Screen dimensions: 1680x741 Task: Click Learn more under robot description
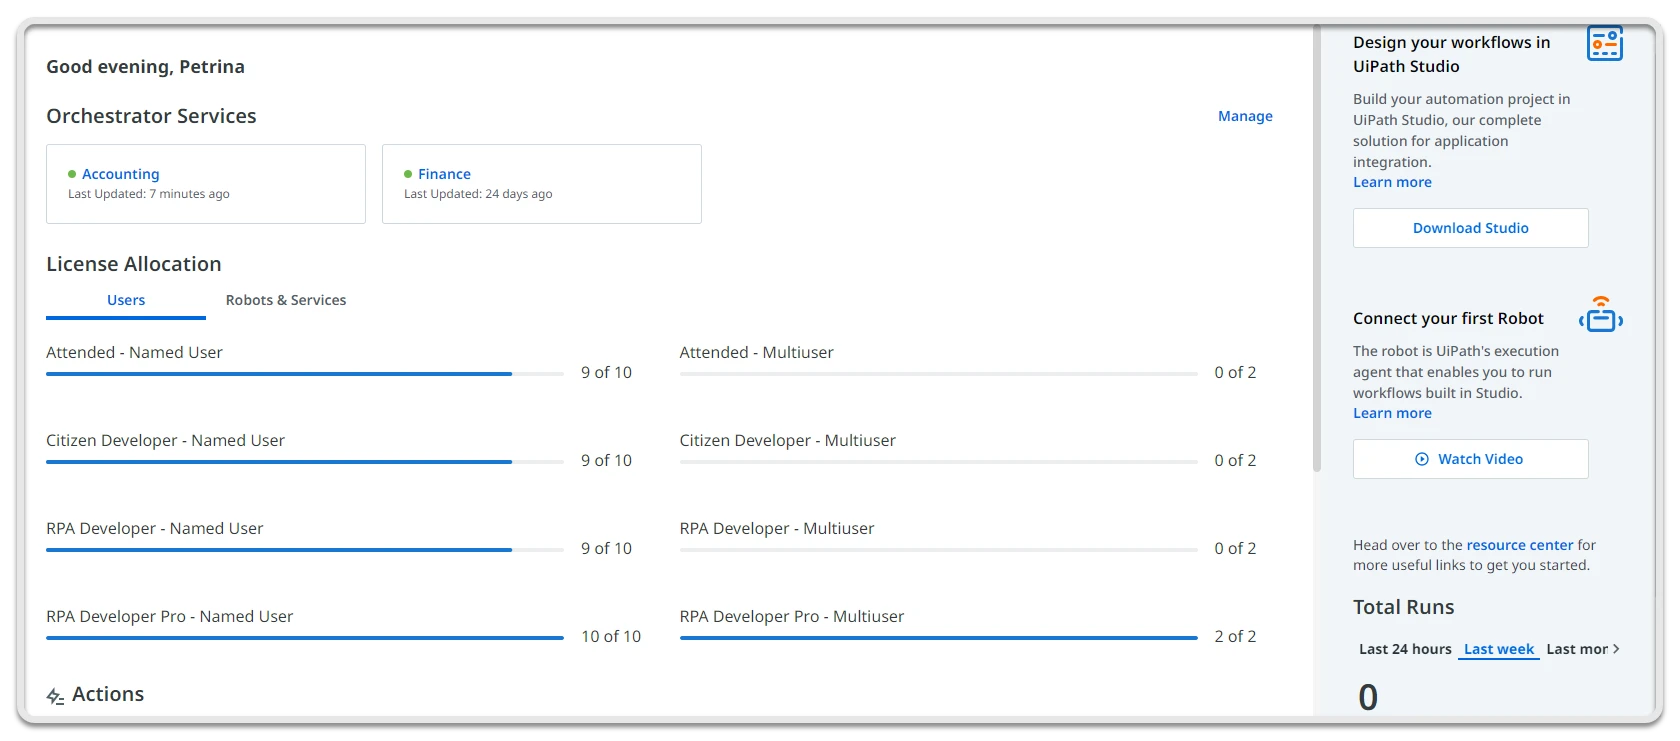coord(1392,413)
